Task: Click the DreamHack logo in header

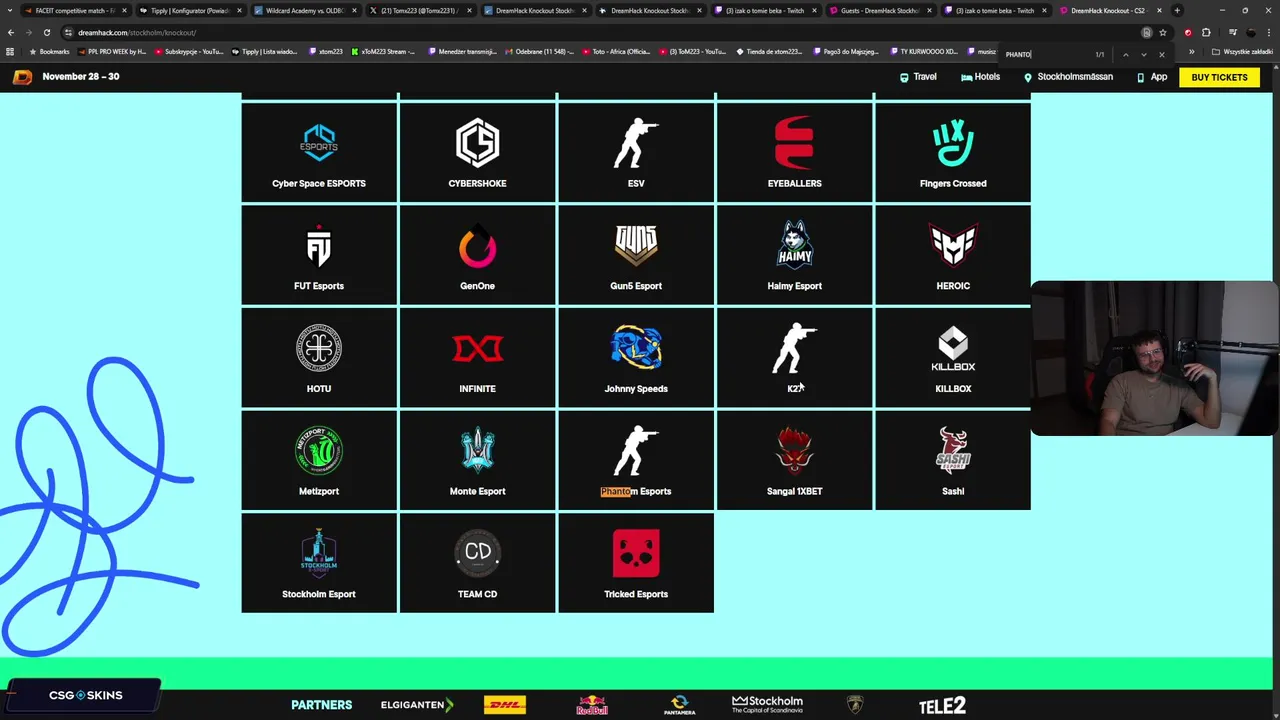Action: (x=22, y=77)
